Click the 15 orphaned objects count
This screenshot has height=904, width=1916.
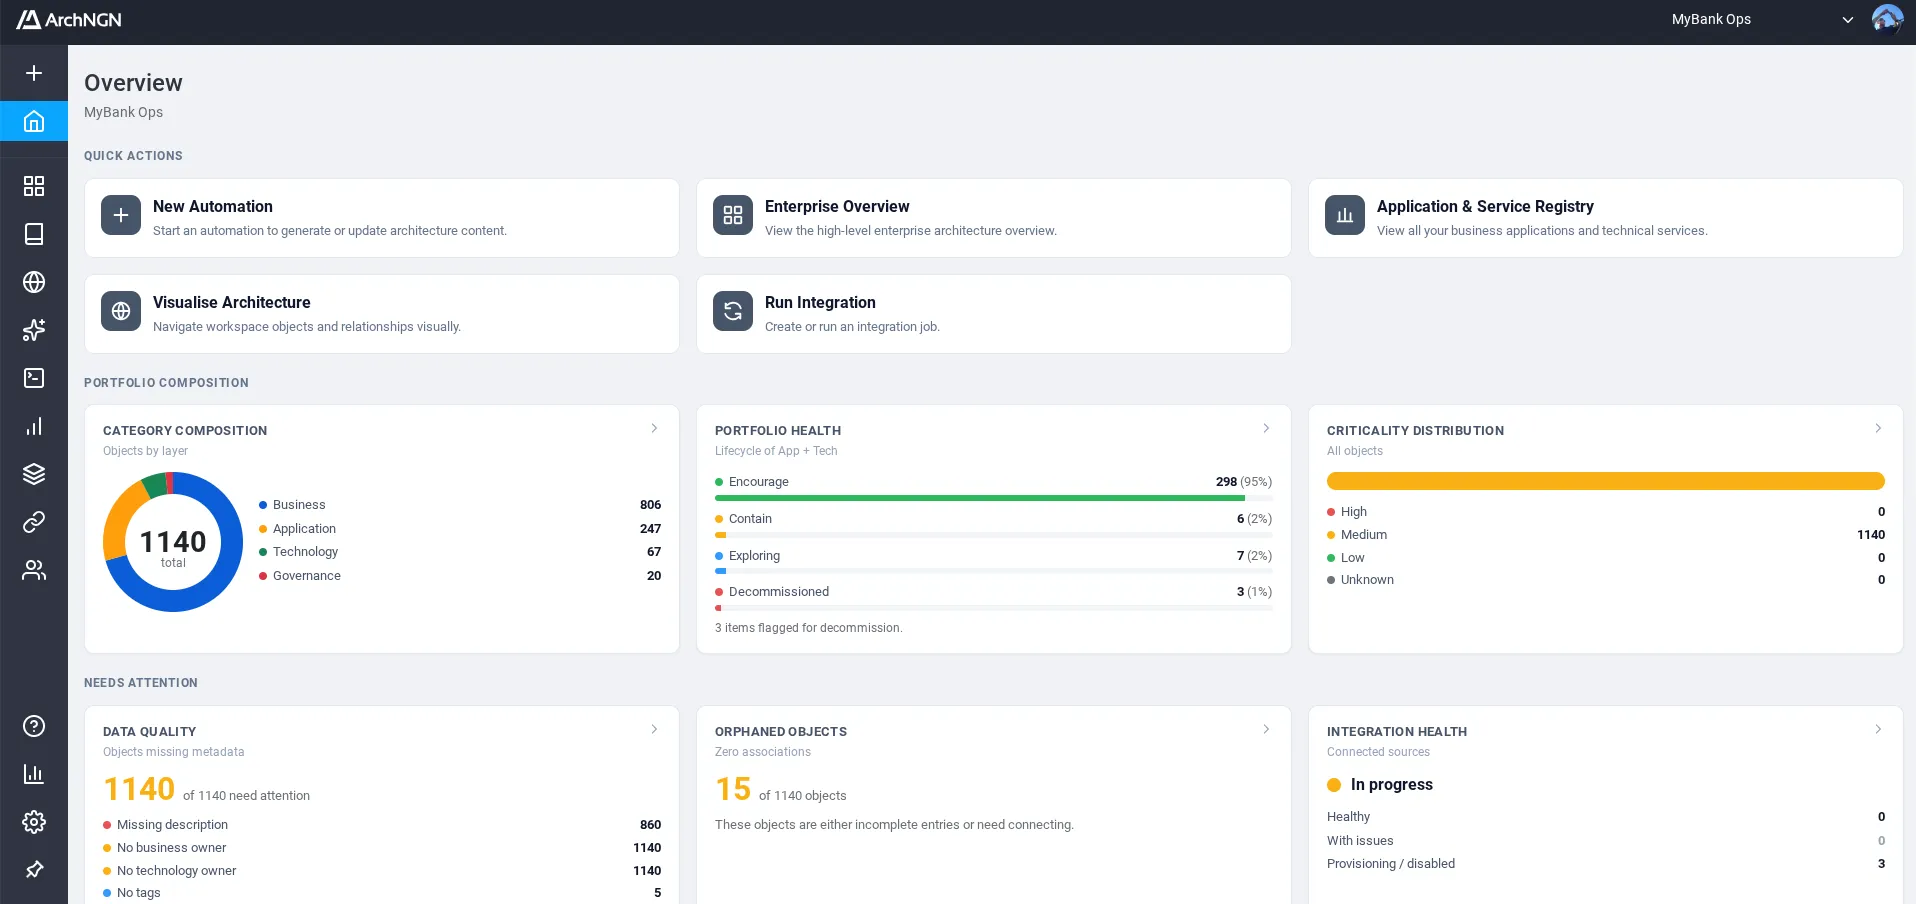[733, 790]
